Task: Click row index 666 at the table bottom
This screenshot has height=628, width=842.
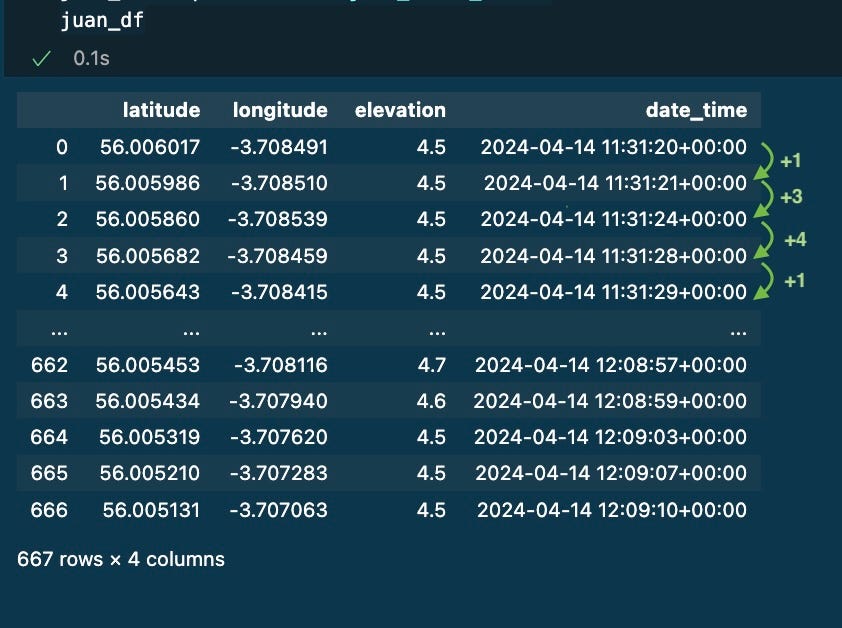Action: click(49, 510)
